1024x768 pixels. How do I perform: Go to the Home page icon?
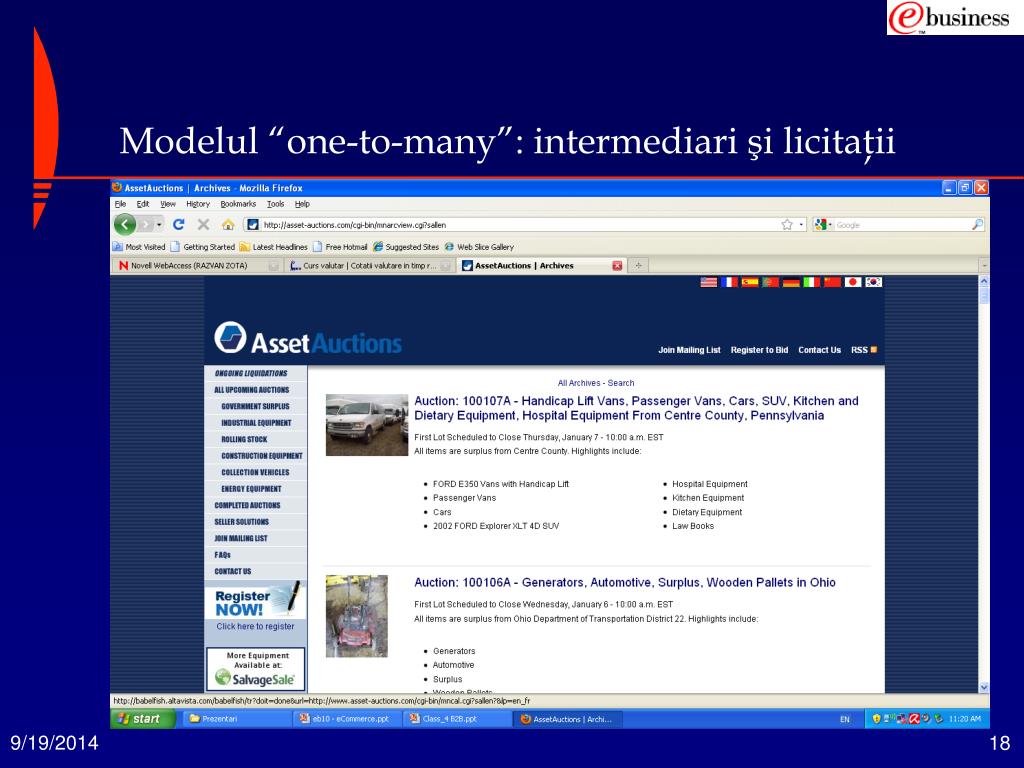coord(227,225)
